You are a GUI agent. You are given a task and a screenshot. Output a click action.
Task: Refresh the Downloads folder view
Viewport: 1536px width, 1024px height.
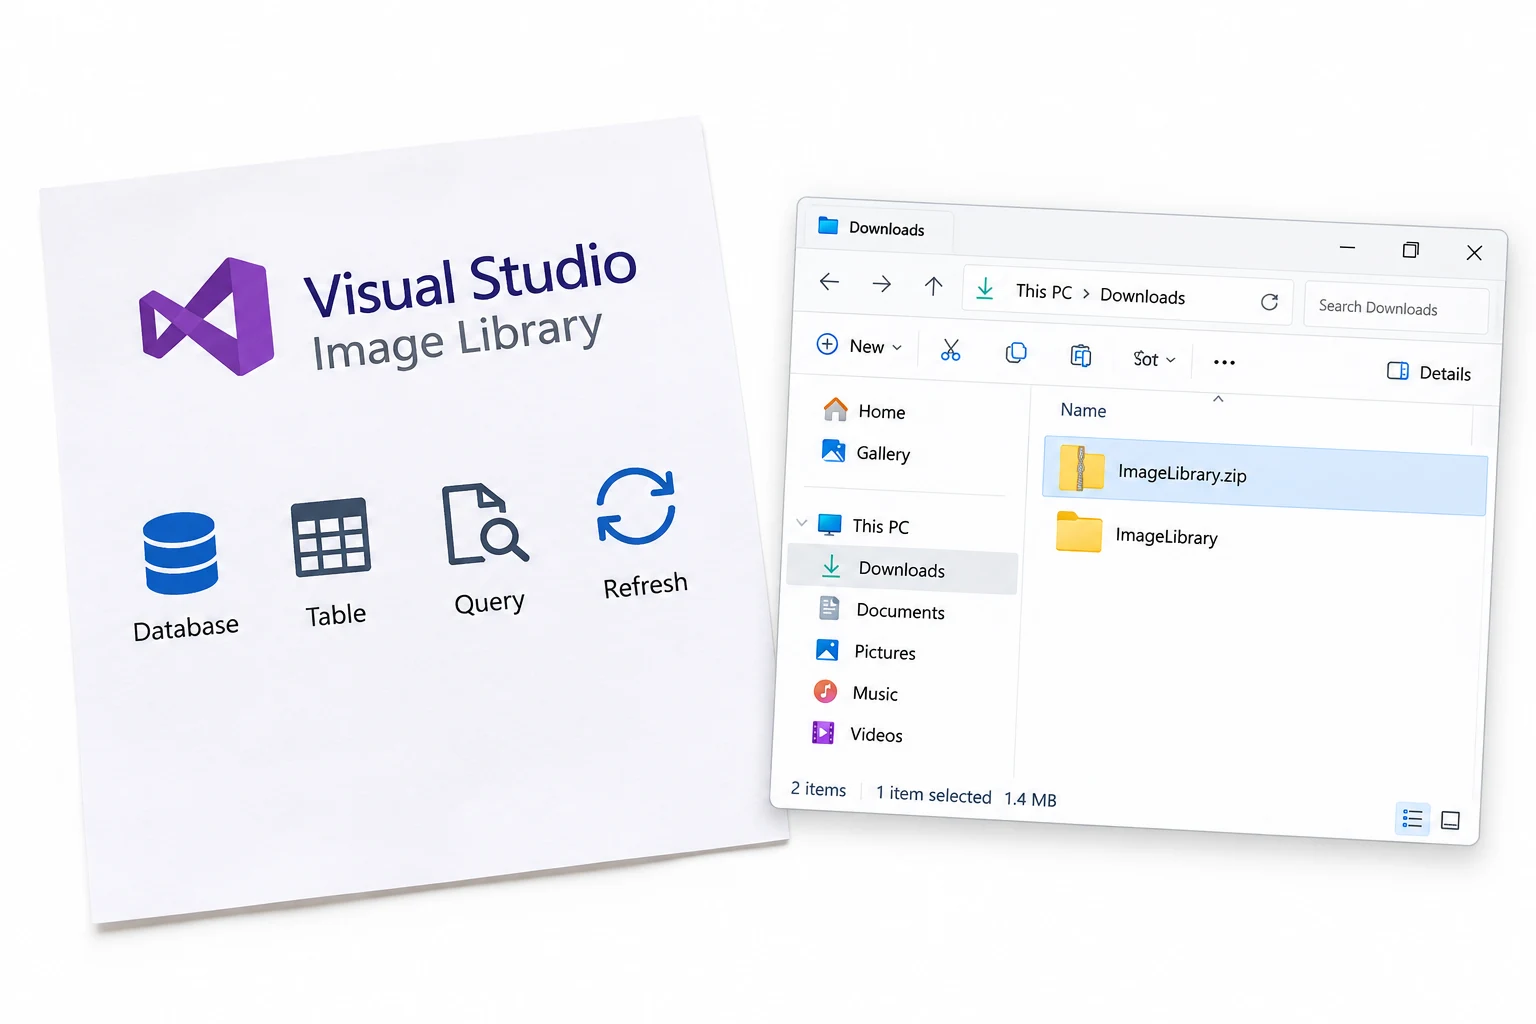click(x=1269, y=302)
